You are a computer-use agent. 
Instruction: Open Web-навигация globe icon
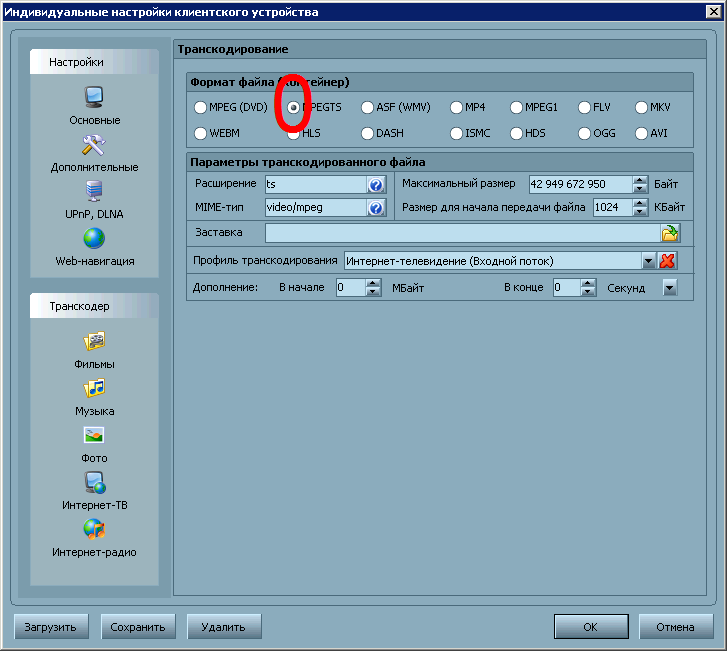pos(95,239)
